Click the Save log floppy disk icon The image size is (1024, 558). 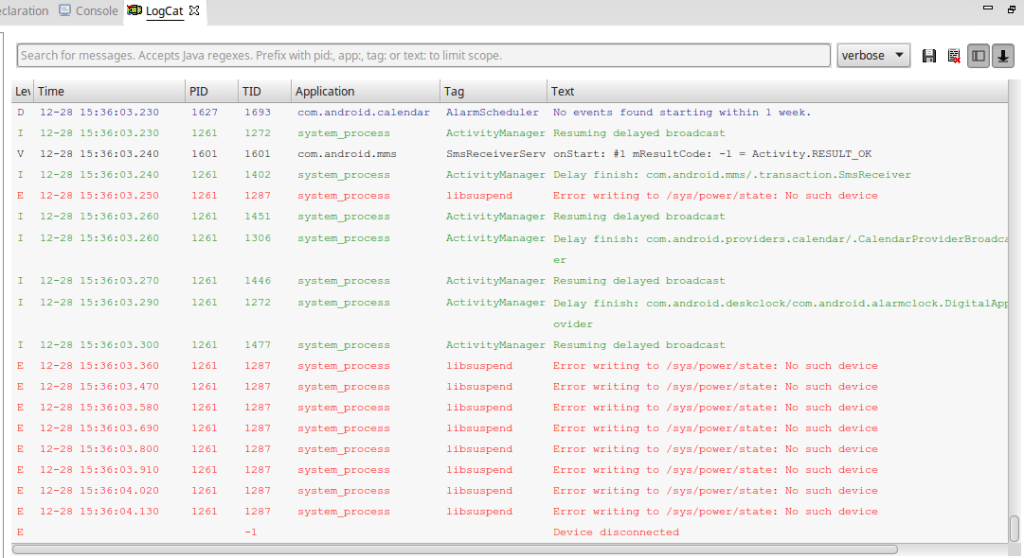click(929, 56)
